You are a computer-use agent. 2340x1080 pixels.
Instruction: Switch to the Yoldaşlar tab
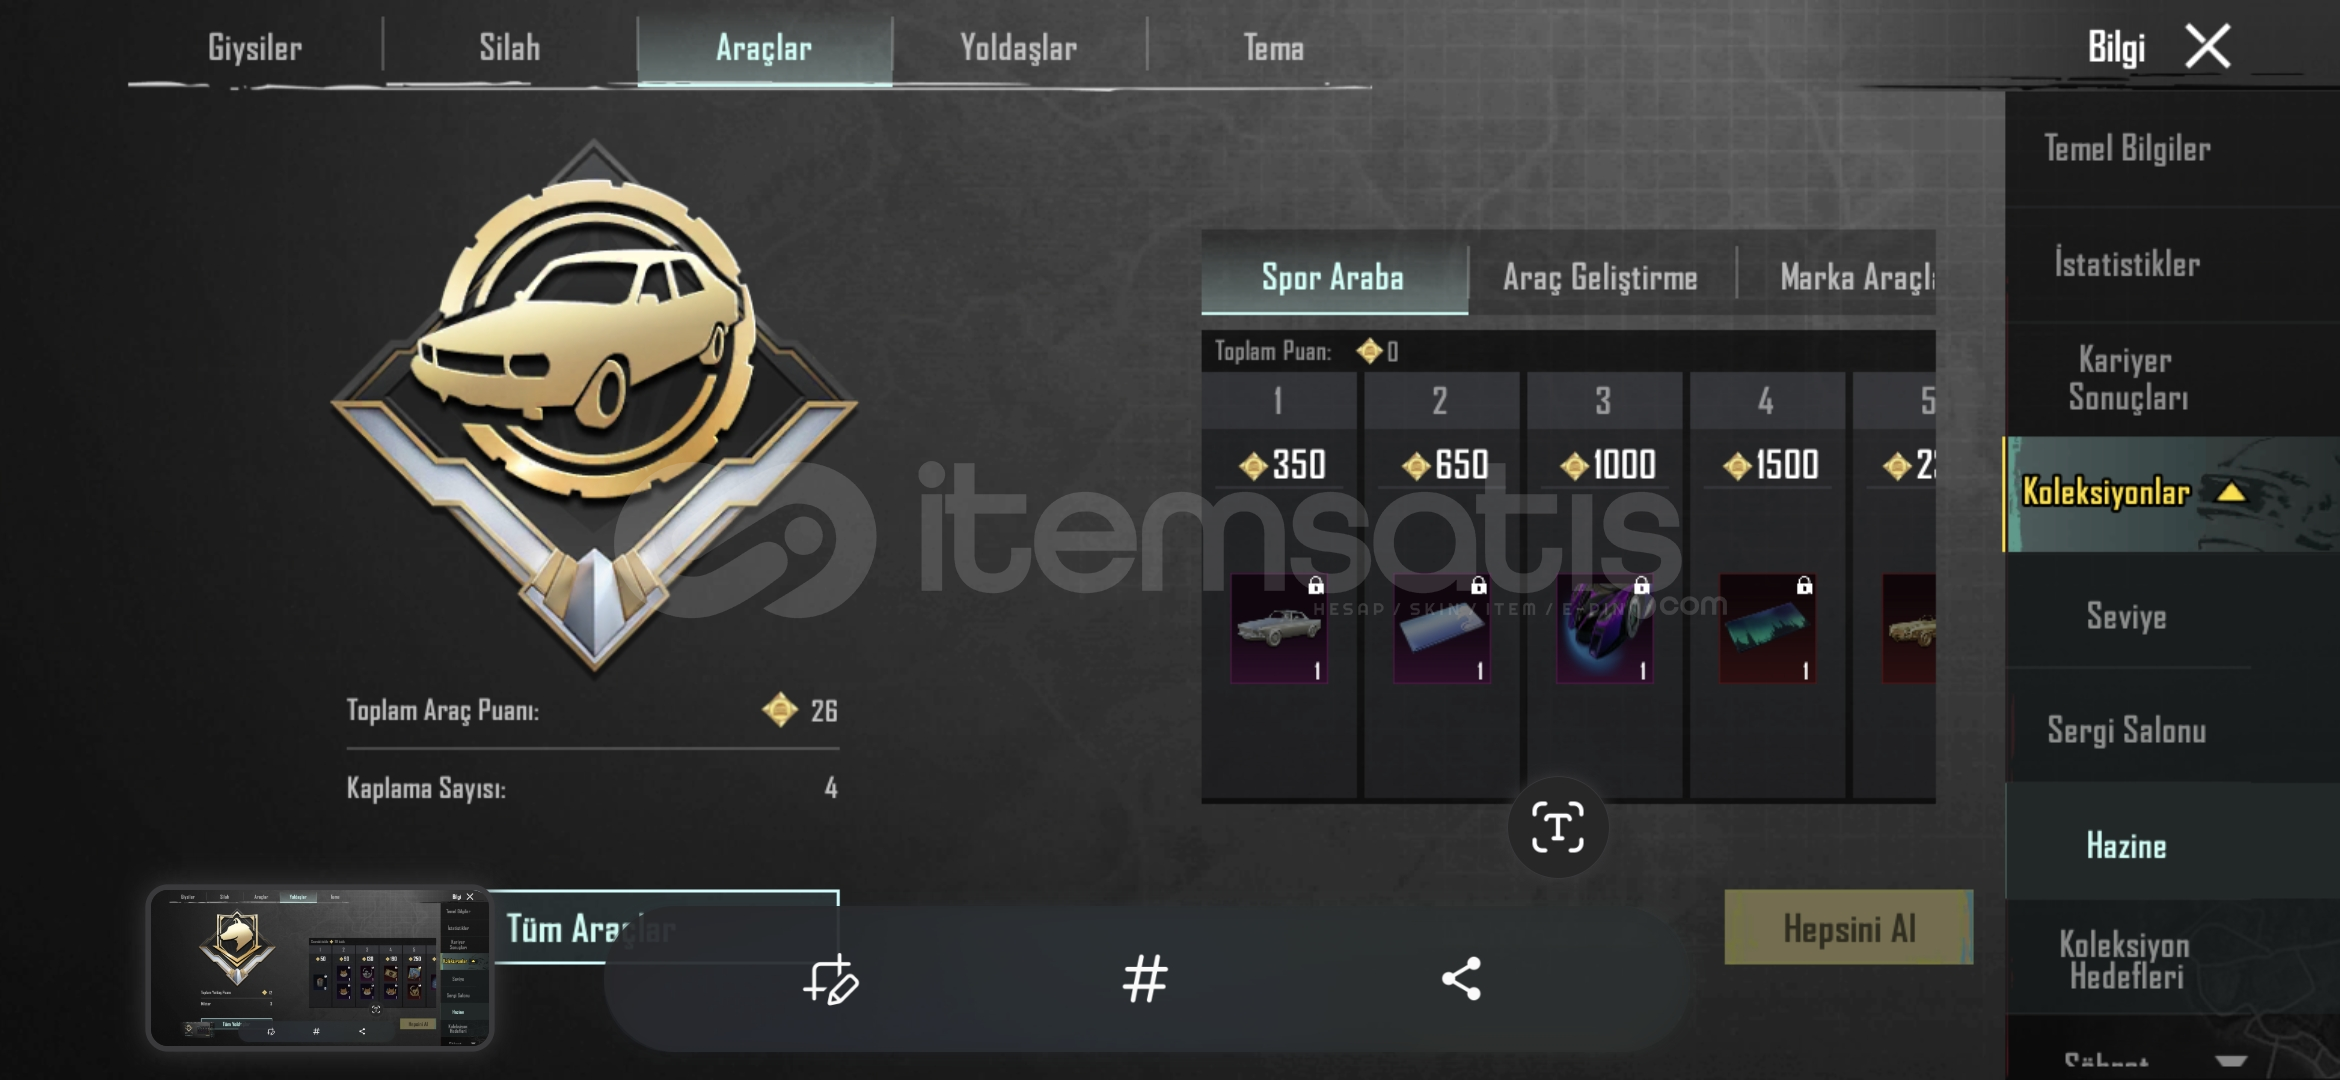pyautogui.click(x=1018, y=47)
